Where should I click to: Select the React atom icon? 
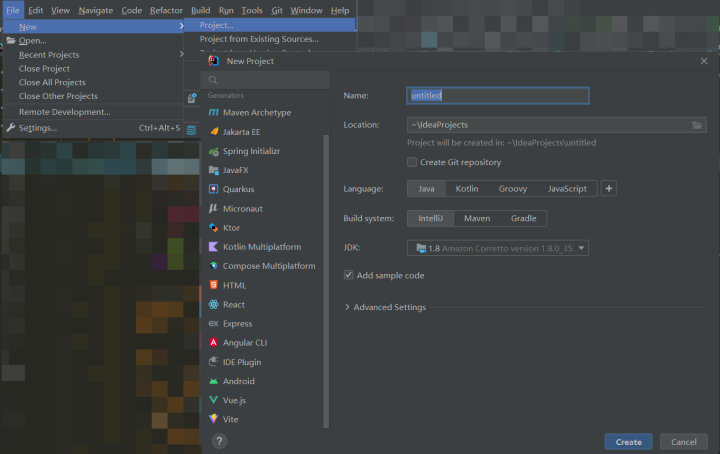click(x=214, y=304)
